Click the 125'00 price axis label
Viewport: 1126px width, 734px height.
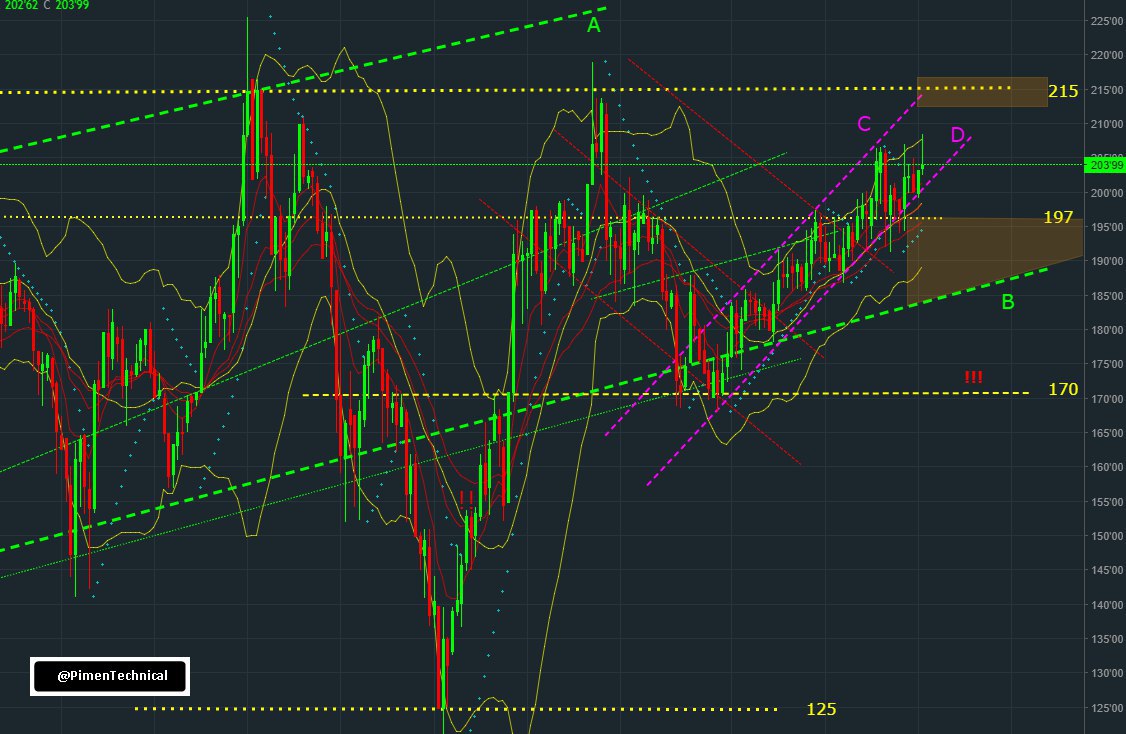point(1107,707)
